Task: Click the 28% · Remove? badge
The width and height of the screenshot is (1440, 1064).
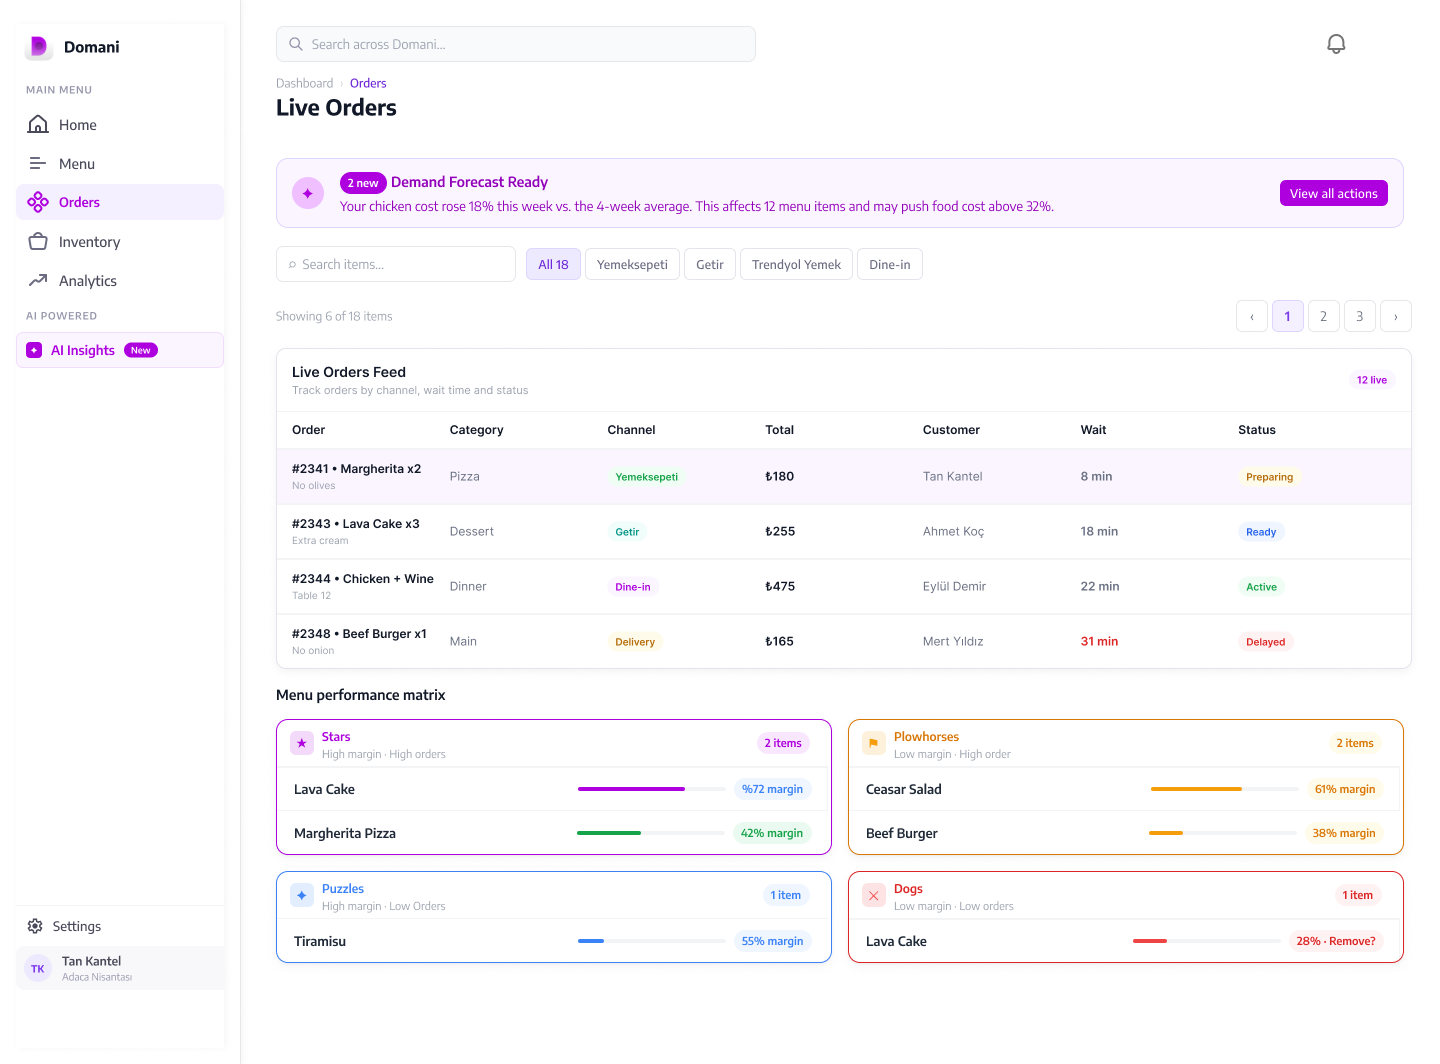Action: click(x=1336, y=941)
